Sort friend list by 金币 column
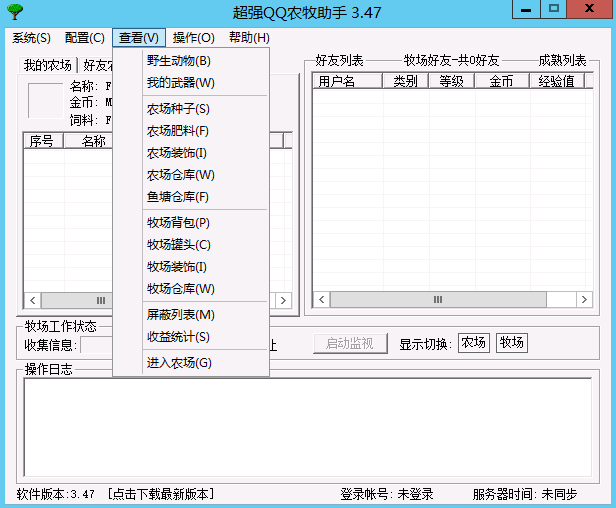Viewport: 616px width, 508px height. 502,81
